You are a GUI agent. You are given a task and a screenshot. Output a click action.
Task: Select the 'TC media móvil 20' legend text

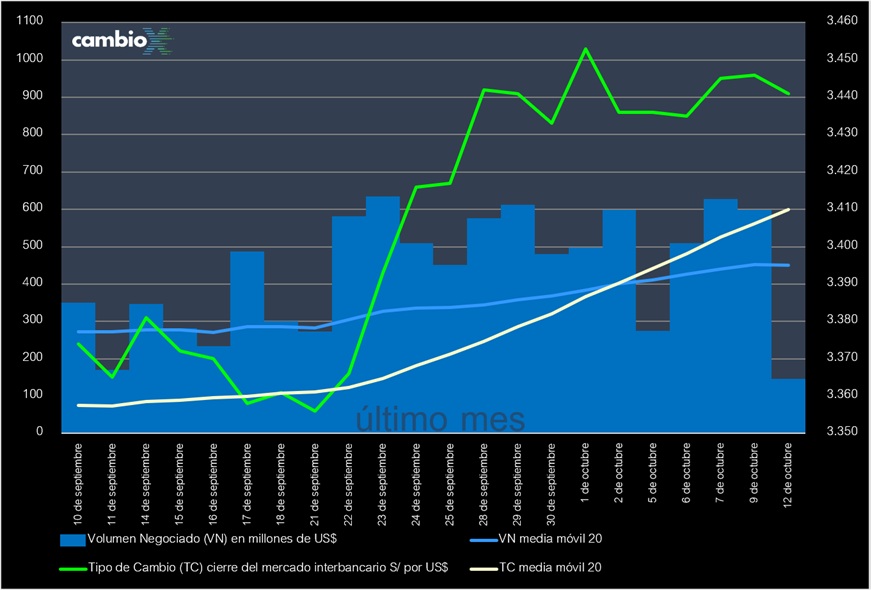(x=550, y=568)
